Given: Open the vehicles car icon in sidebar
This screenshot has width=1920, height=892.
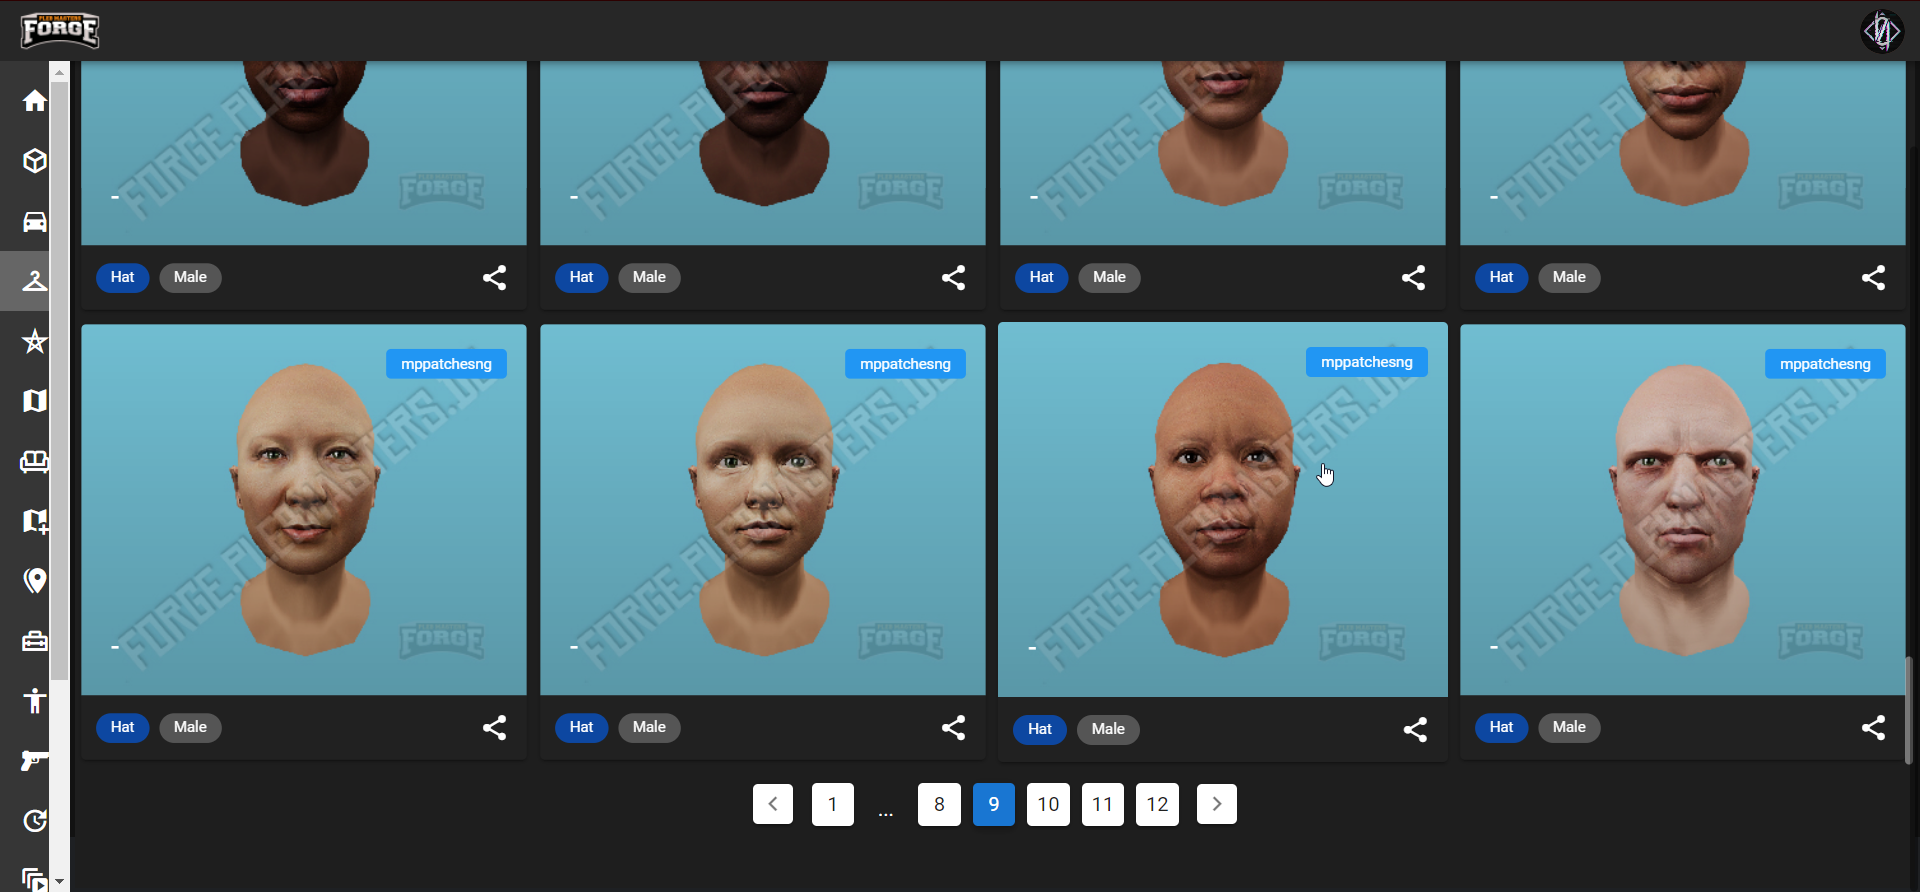Looking at the screenshot, I should (x=35, y=221).
